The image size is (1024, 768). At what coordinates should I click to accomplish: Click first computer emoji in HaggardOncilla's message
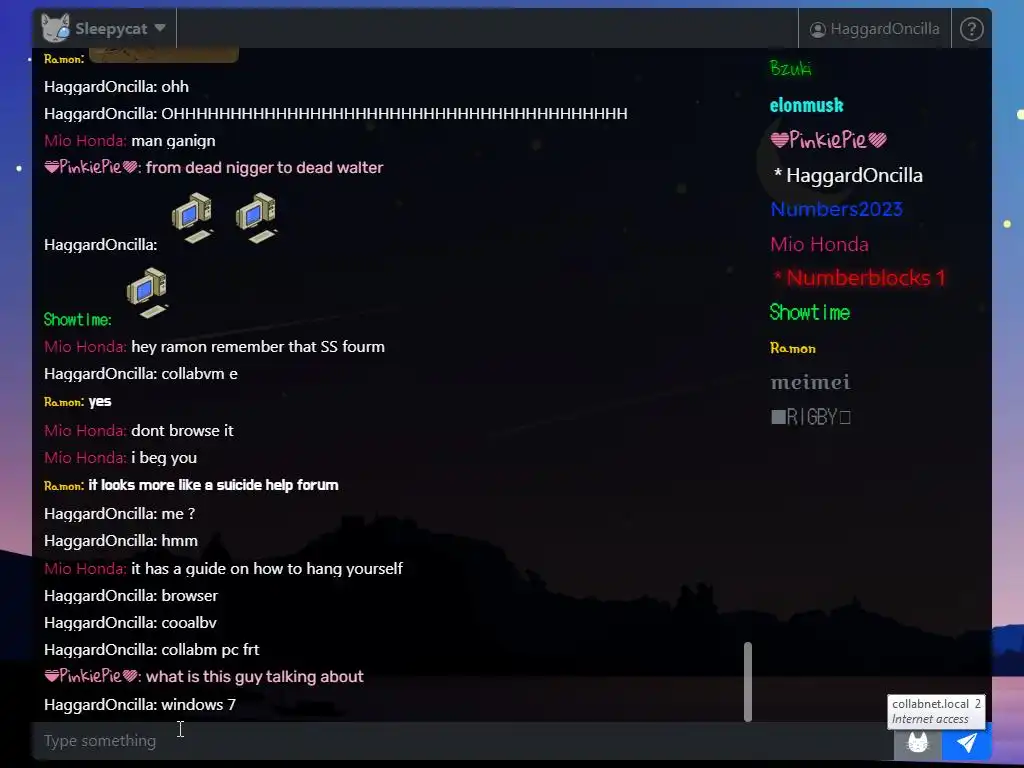pyautogui.click(x=193, y=218)
